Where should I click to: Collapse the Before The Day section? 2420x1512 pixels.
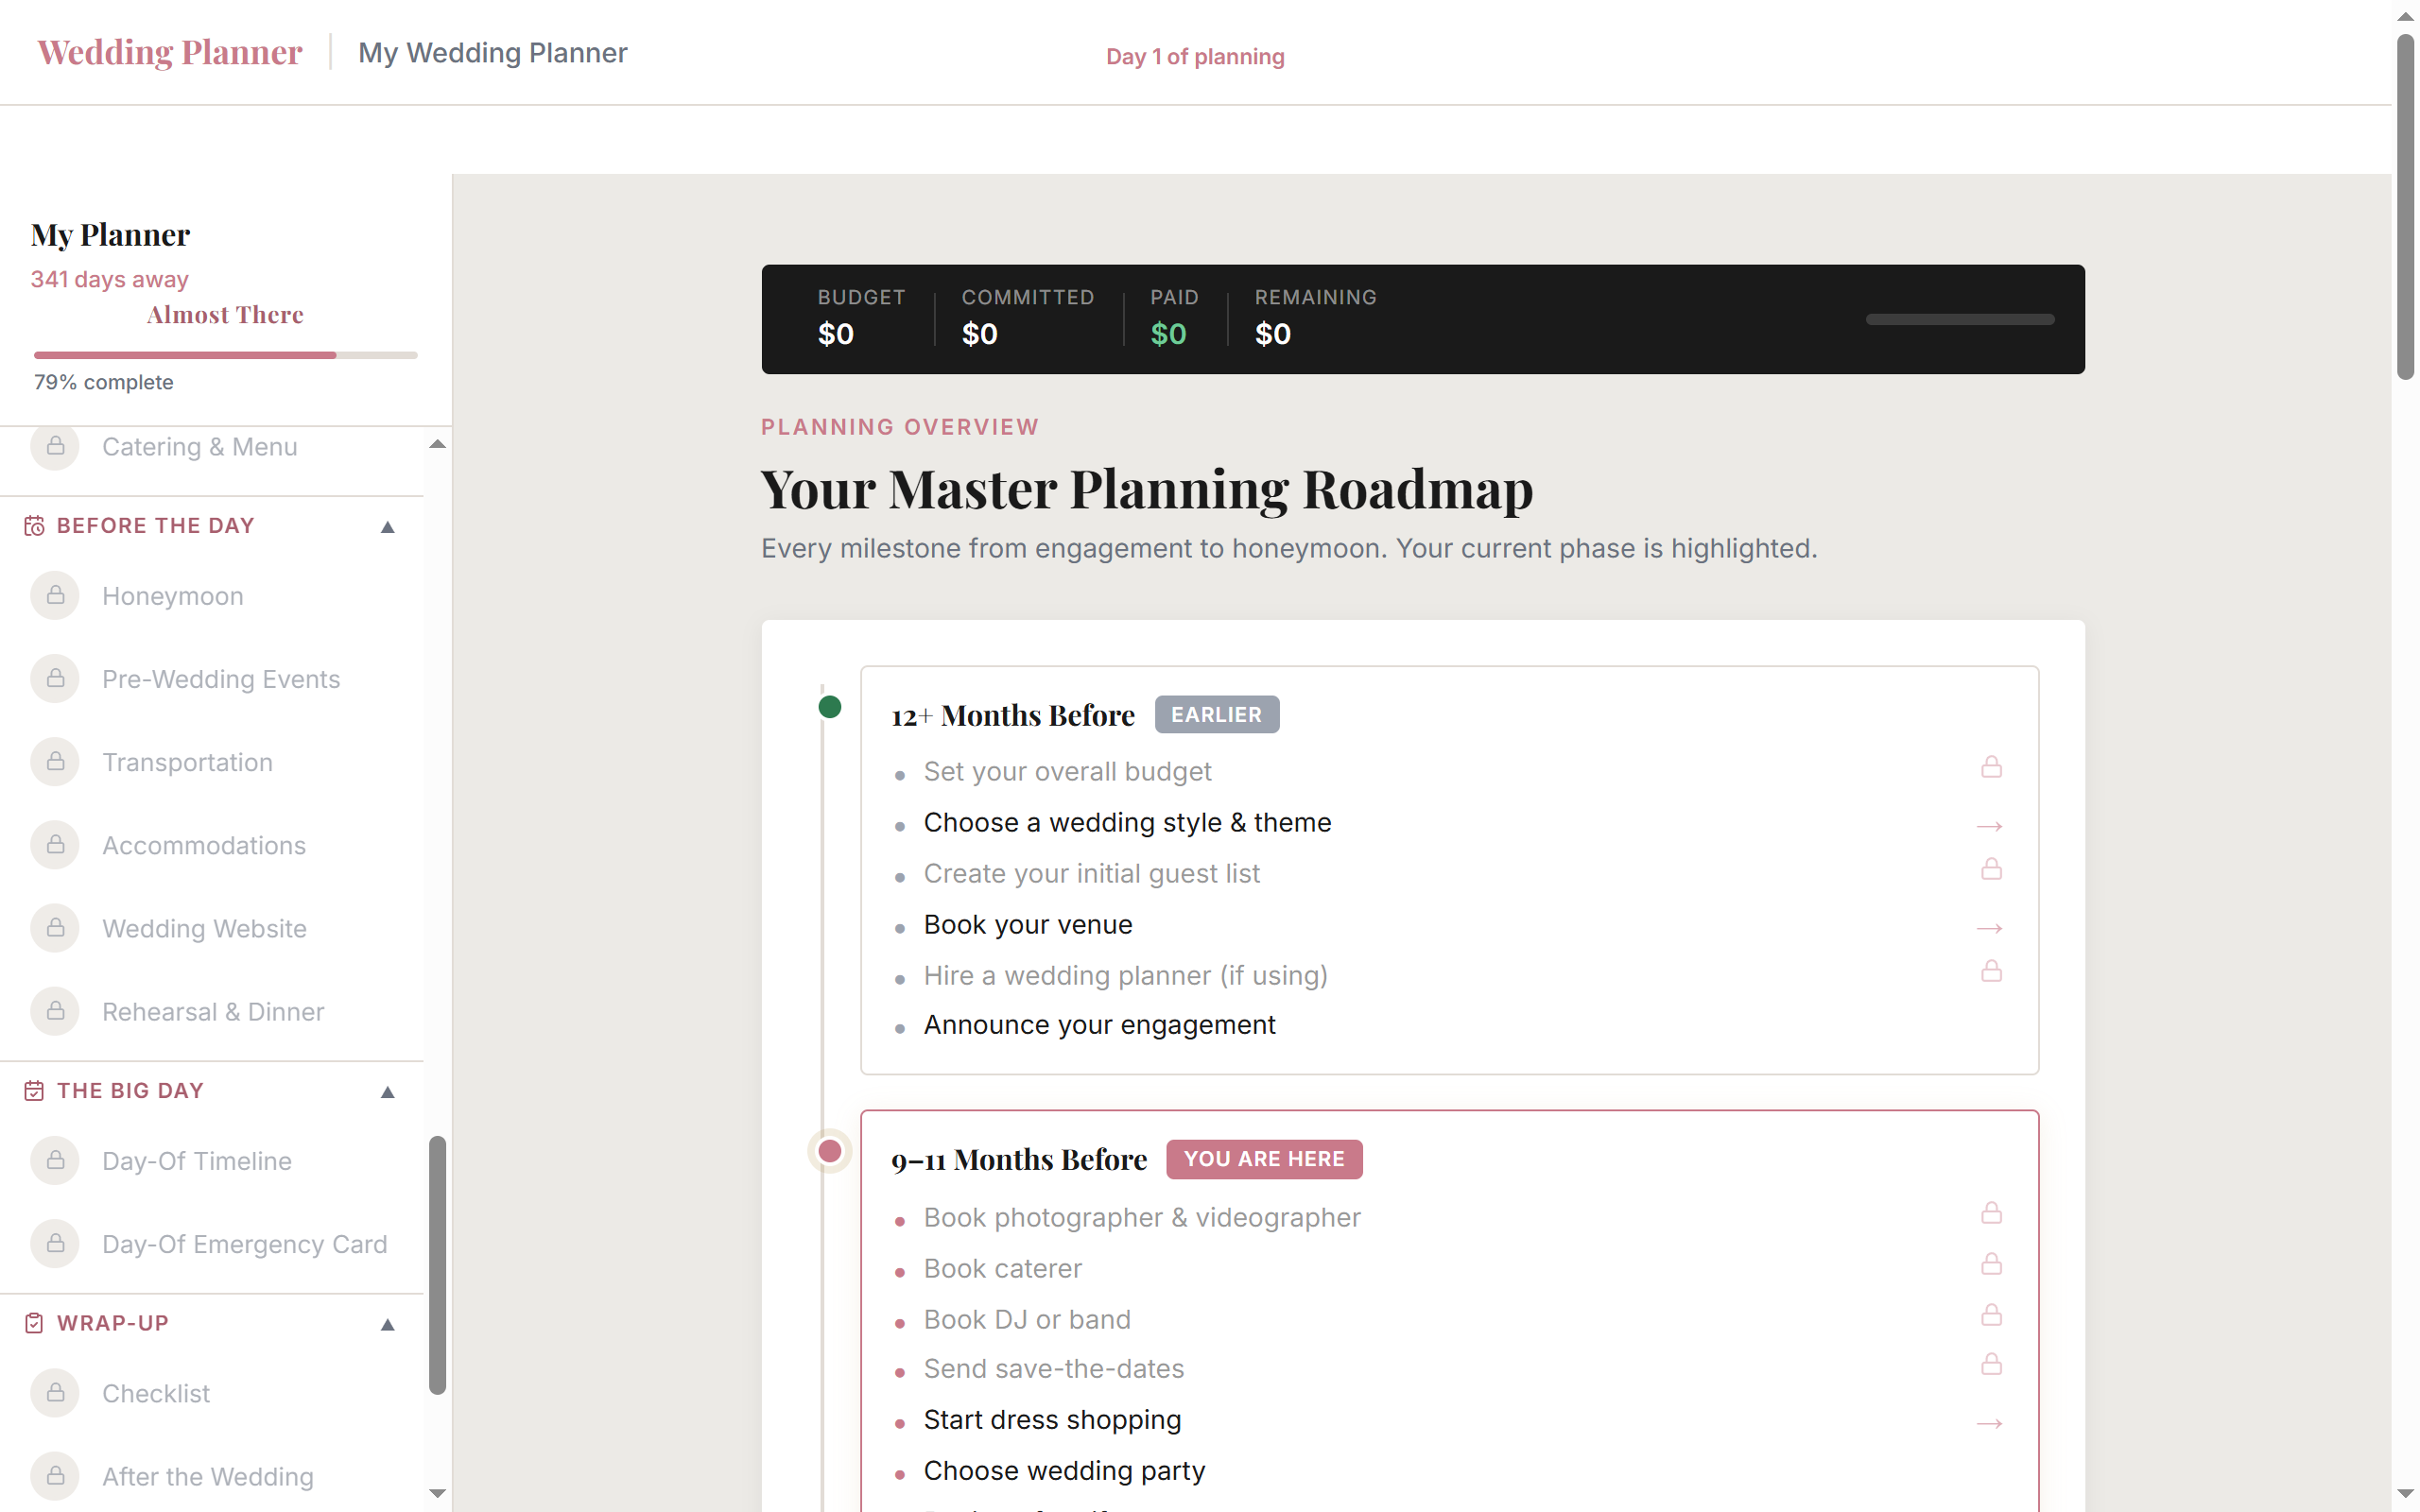coord(388,527)
